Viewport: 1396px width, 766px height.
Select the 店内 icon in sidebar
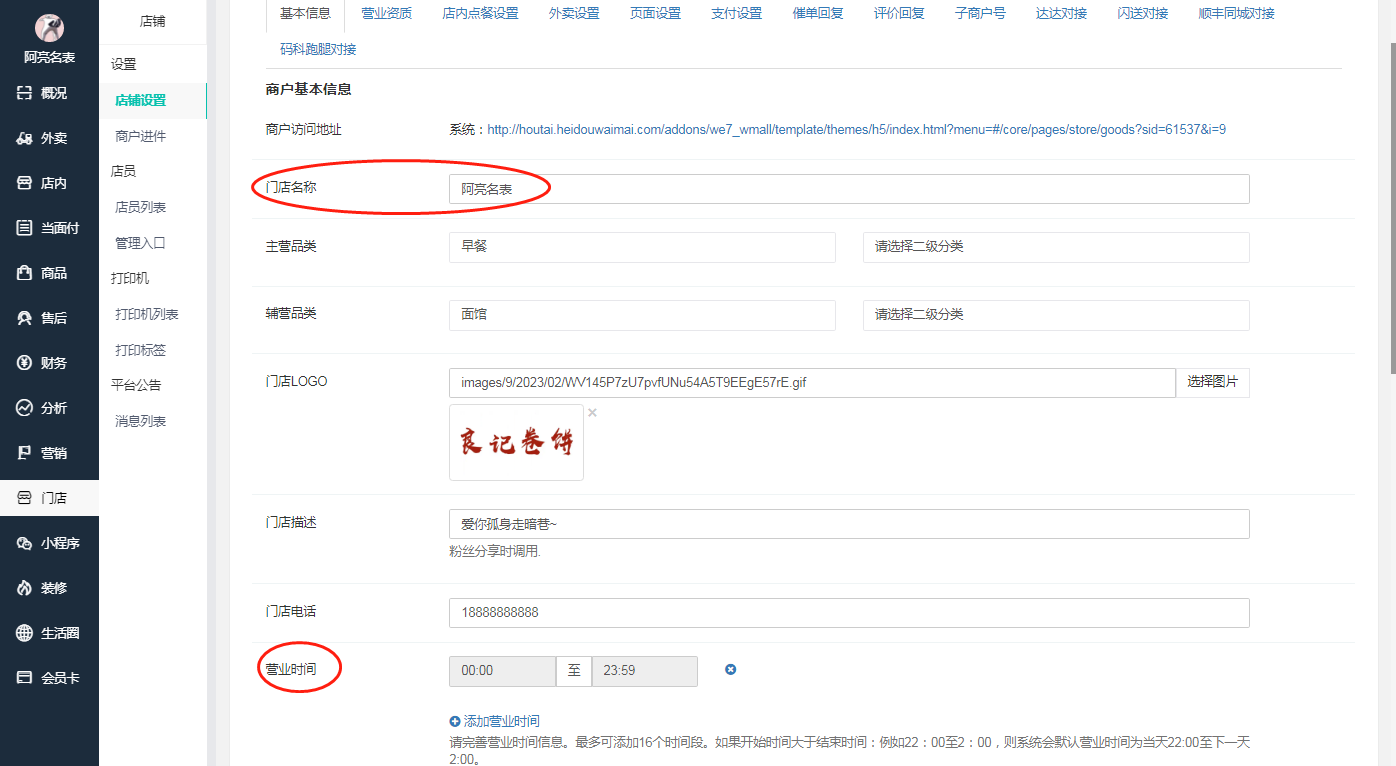click(x=25, y=183)
